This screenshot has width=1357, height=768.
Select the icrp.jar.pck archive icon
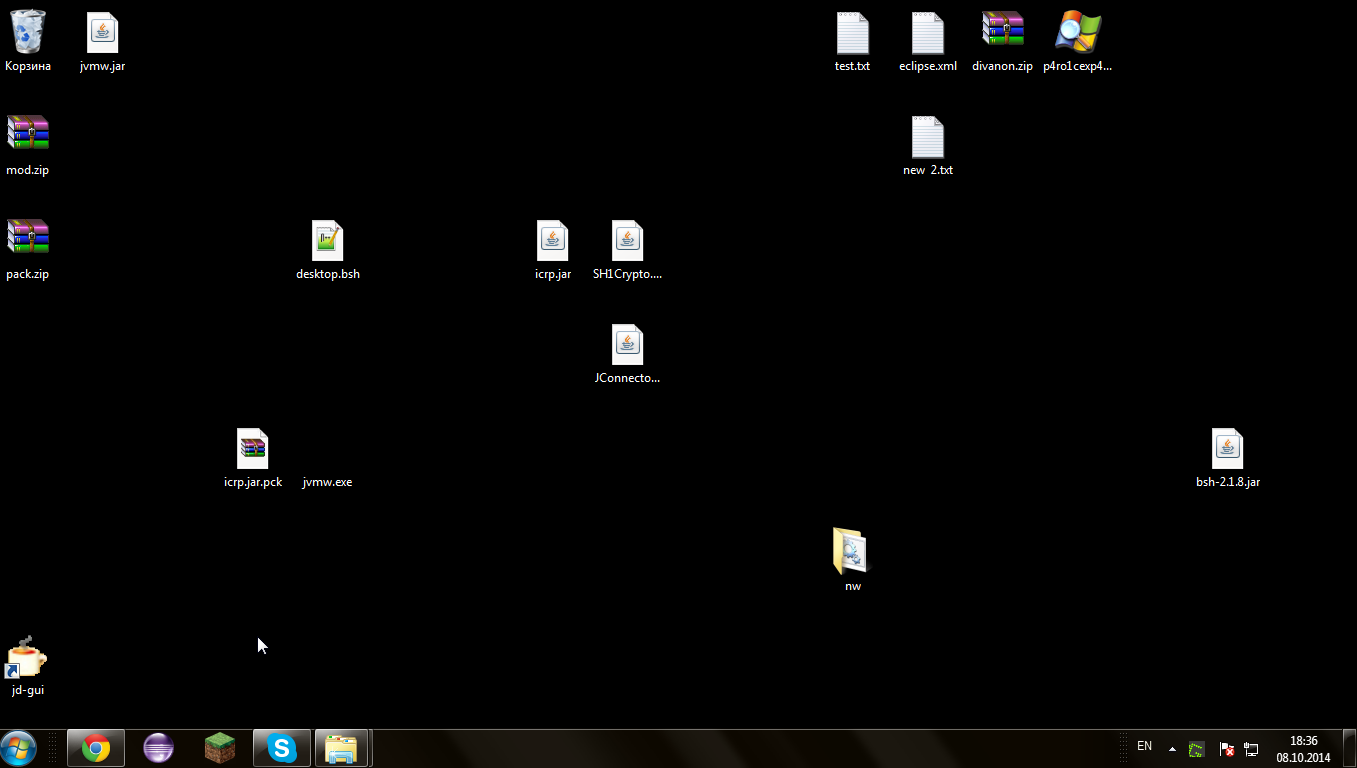[252, 449]
